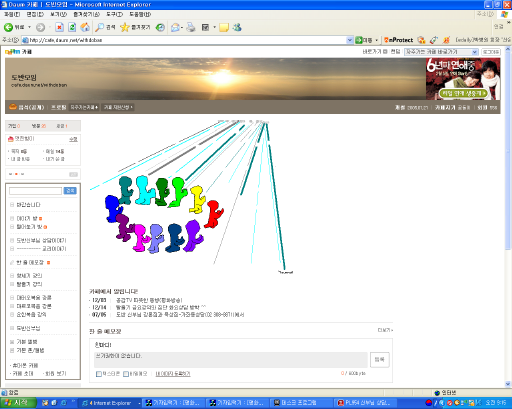Click the Windows 시작 Start button
Screen dimensions: 512x409
click(18, 403)
